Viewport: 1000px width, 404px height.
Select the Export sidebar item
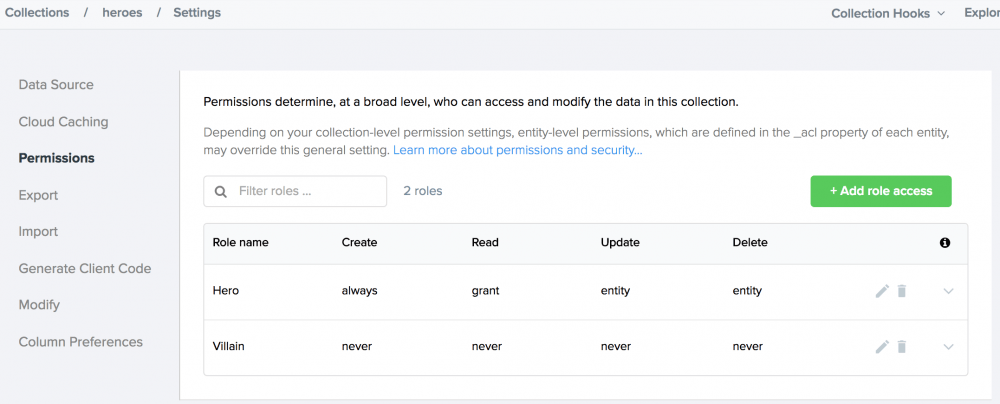[38, 195]
